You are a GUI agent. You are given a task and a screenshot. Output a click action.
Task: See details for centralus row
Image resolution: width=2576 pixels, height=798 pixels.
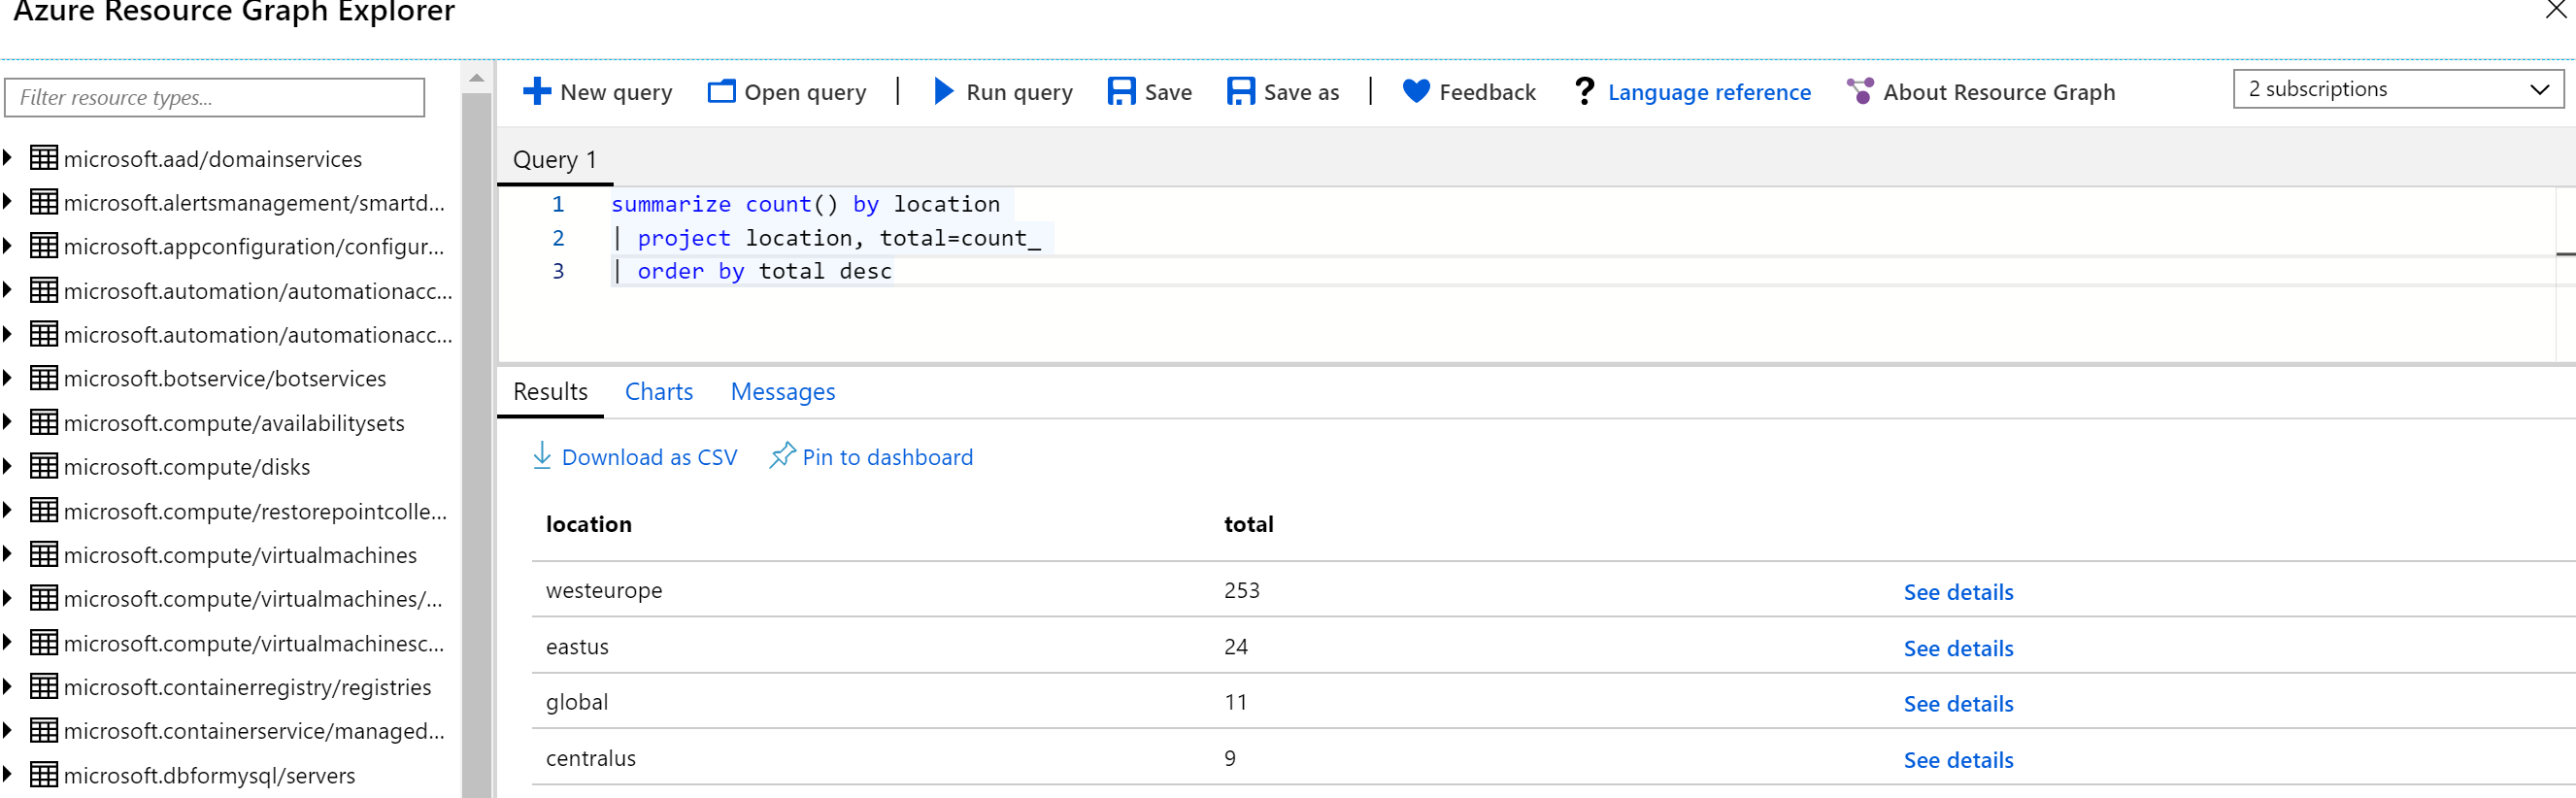click(1958, 760)
